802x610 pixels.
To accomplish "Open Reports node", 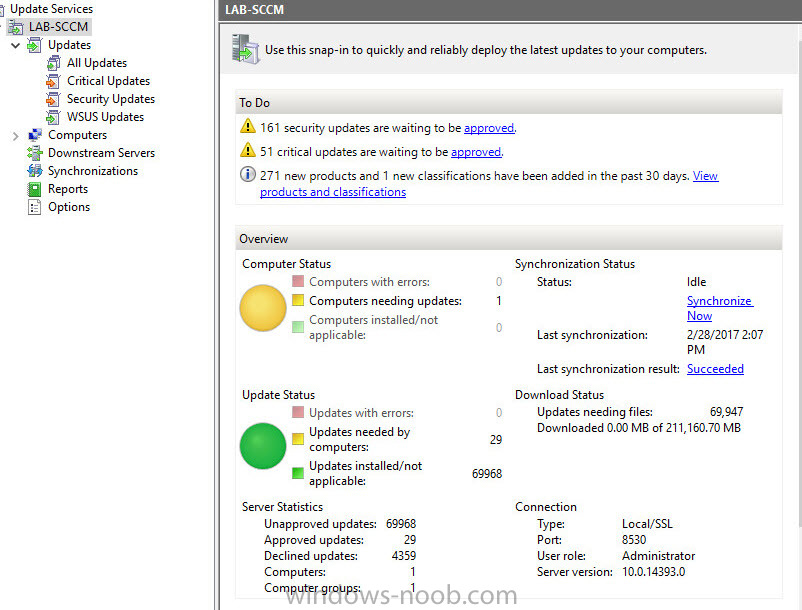I will [68, 189].
